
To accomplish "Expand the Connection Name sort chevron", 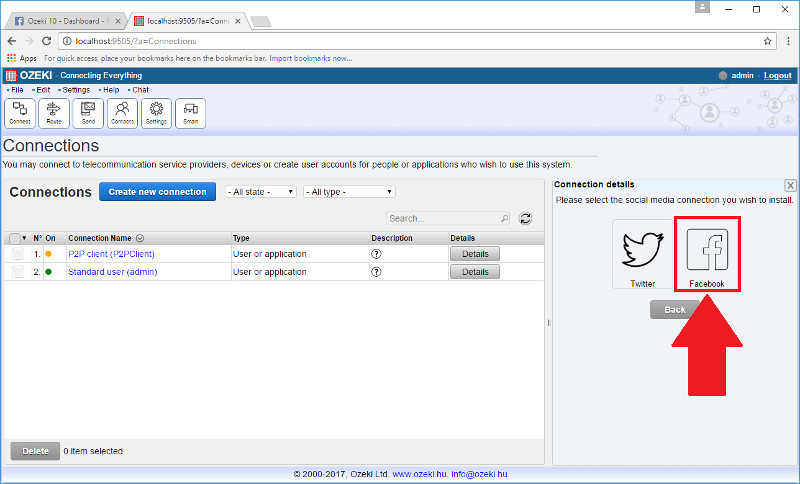I will point(139,238).
